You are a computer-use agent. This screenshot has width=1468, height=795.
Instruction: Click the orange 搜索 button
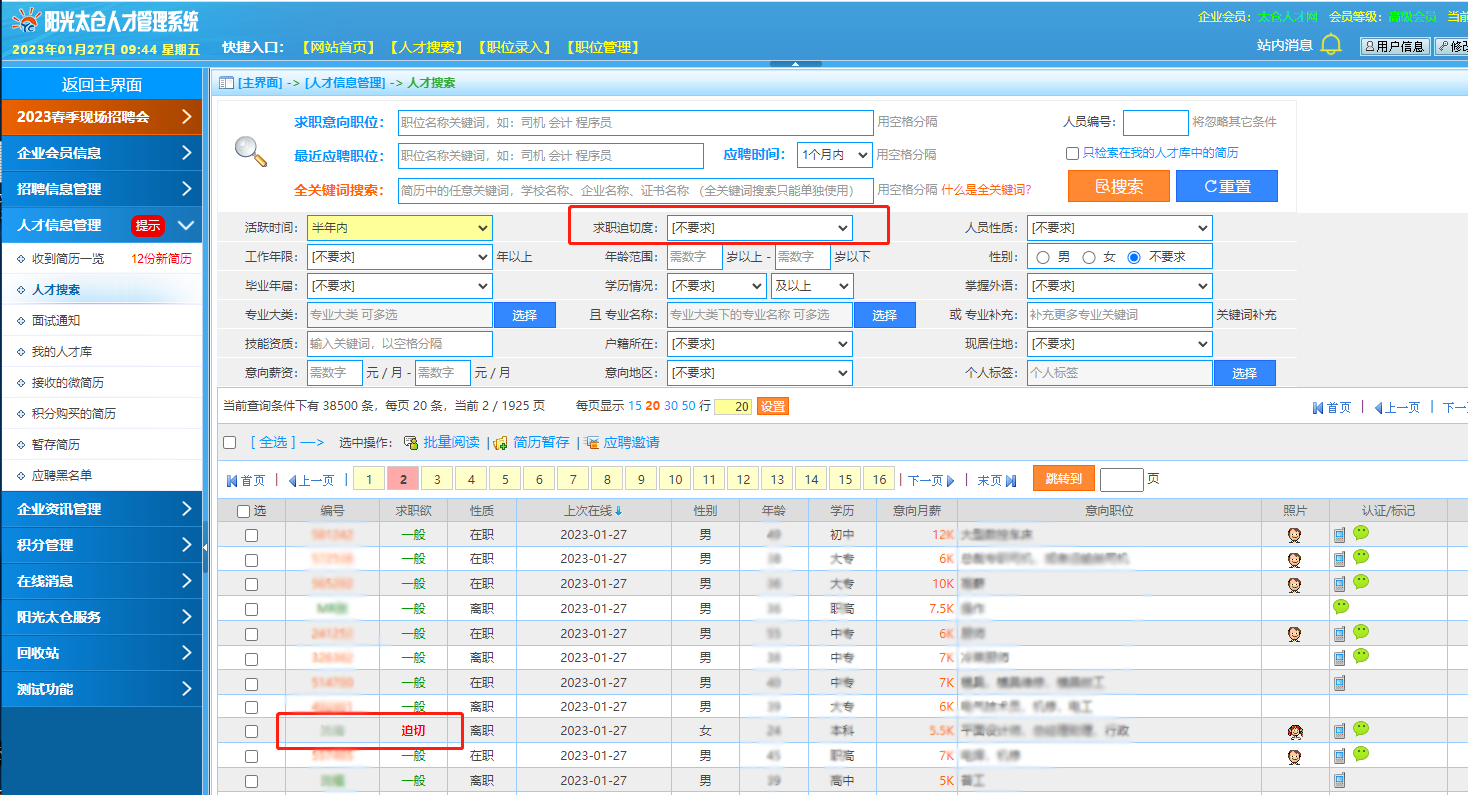click(1118, 186)
